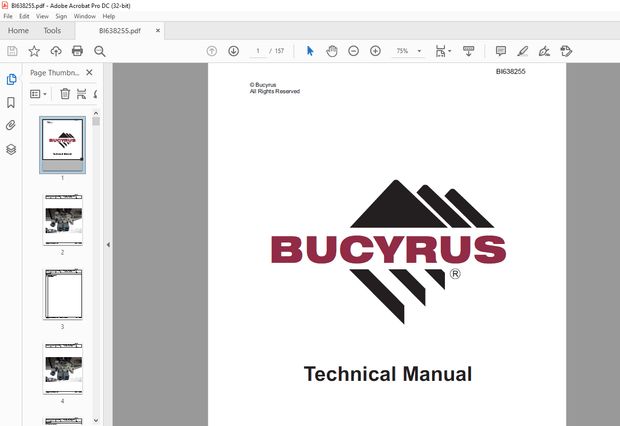
Task: Click the upload to cloud icon
Action: tap(56, 51)
